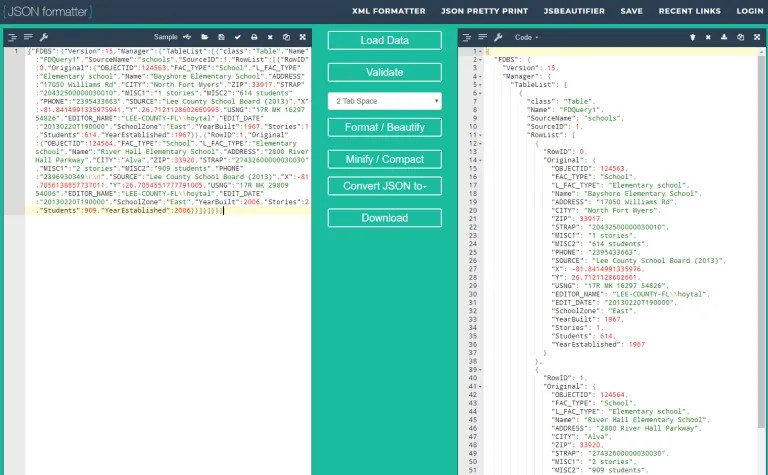Click the trash icon in the output toolbar
The image size is (768, 475).
click(693, 37)
